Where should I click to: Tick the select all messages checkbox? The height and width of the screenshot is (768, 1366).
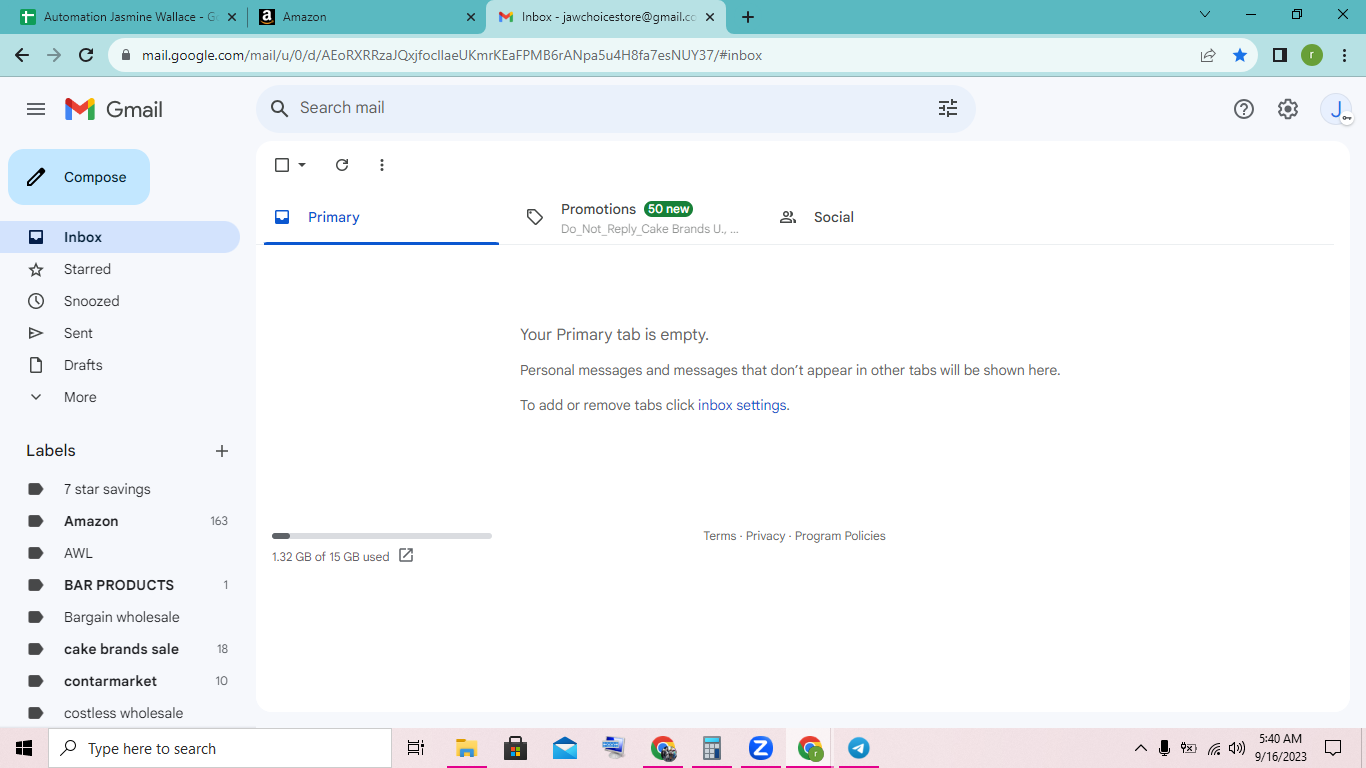pos(282,165)
